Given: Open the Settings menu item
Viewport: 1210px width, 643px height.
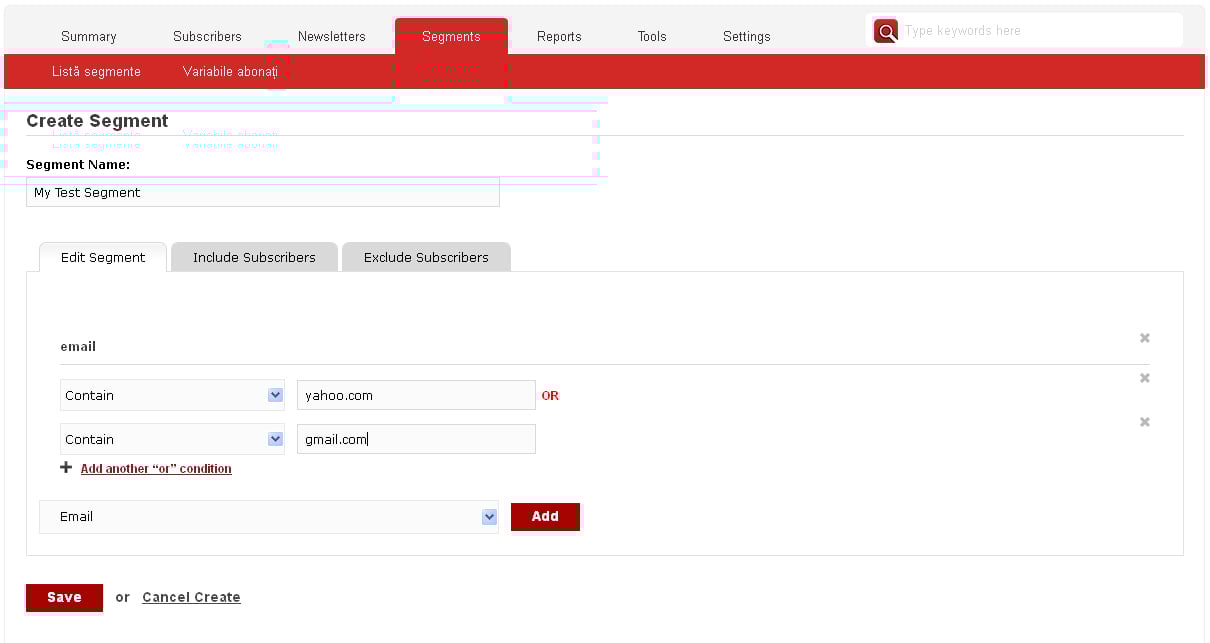Looking at the screenshot, I should [747, 36].
